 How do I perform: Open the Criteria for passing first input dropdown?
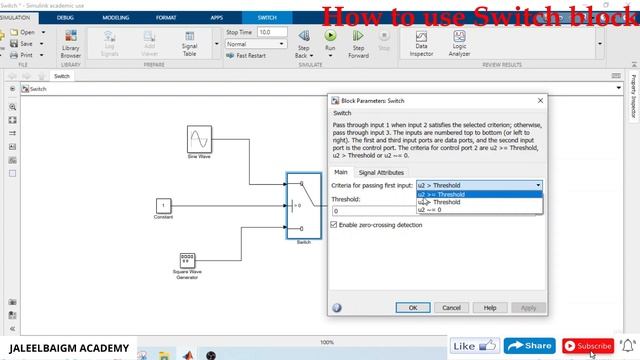479,185
